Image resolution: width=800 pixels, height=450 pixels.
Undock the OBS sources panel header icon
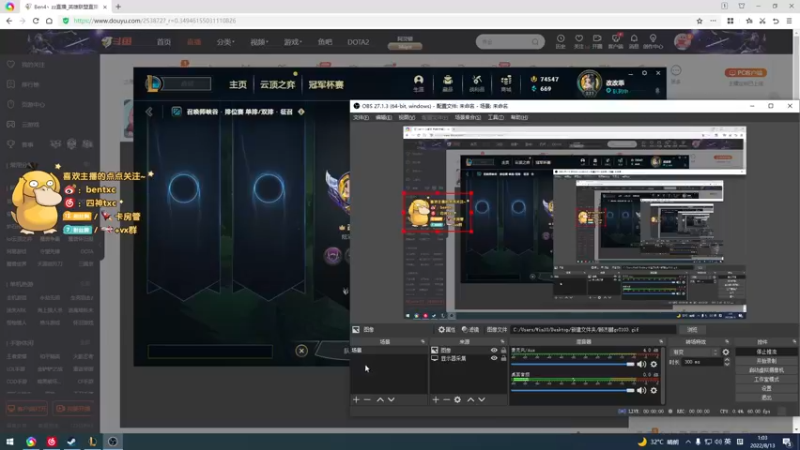pos(503,341)
